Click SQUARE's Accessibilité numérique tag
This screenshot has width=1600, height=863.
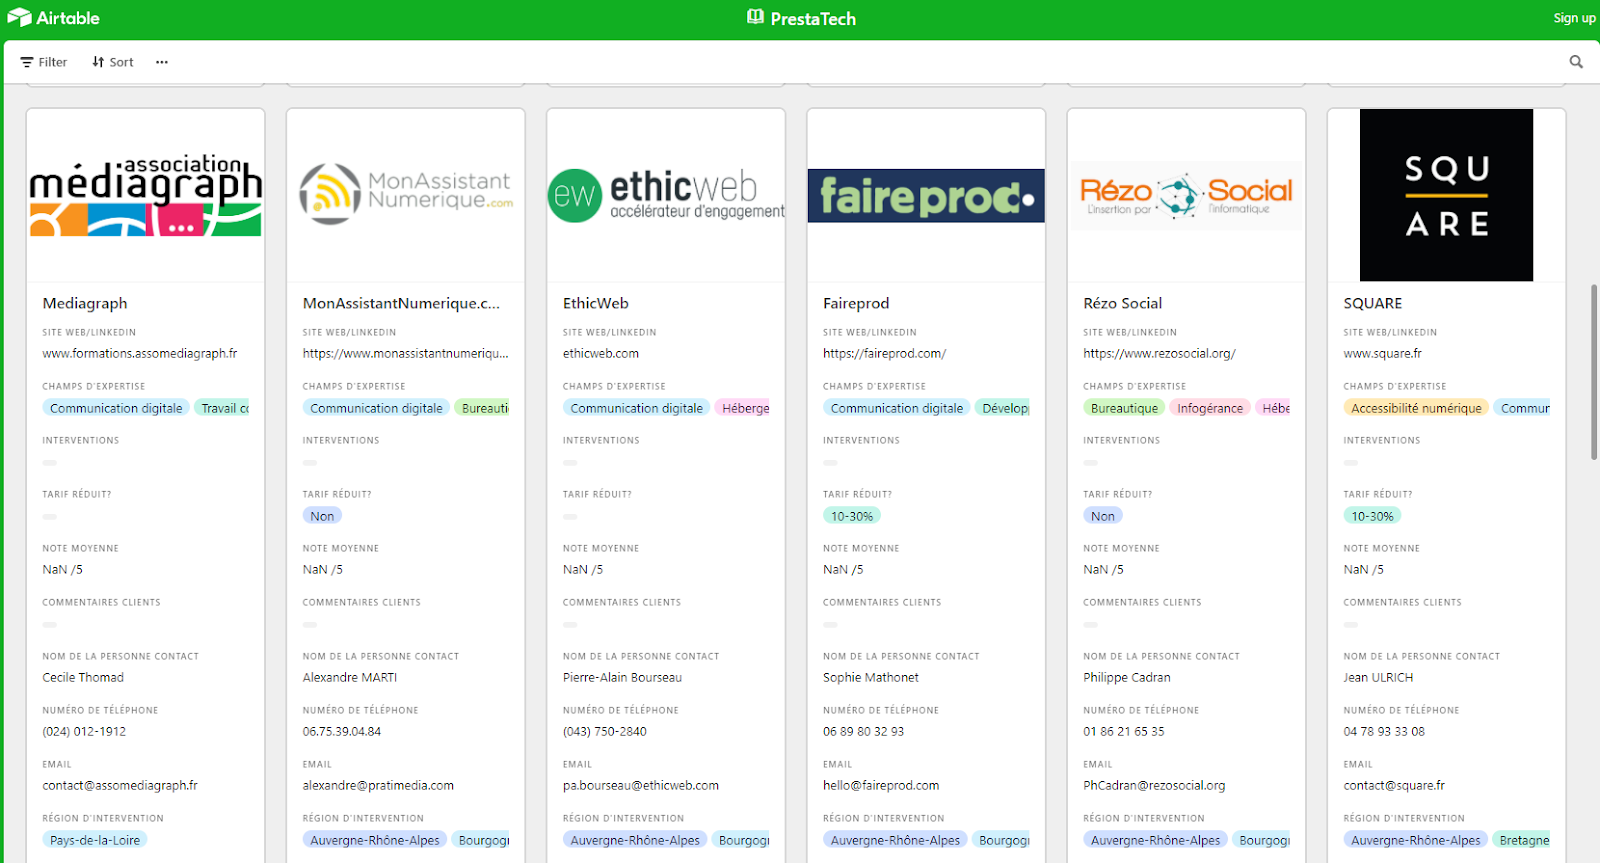click(1416, 408)
